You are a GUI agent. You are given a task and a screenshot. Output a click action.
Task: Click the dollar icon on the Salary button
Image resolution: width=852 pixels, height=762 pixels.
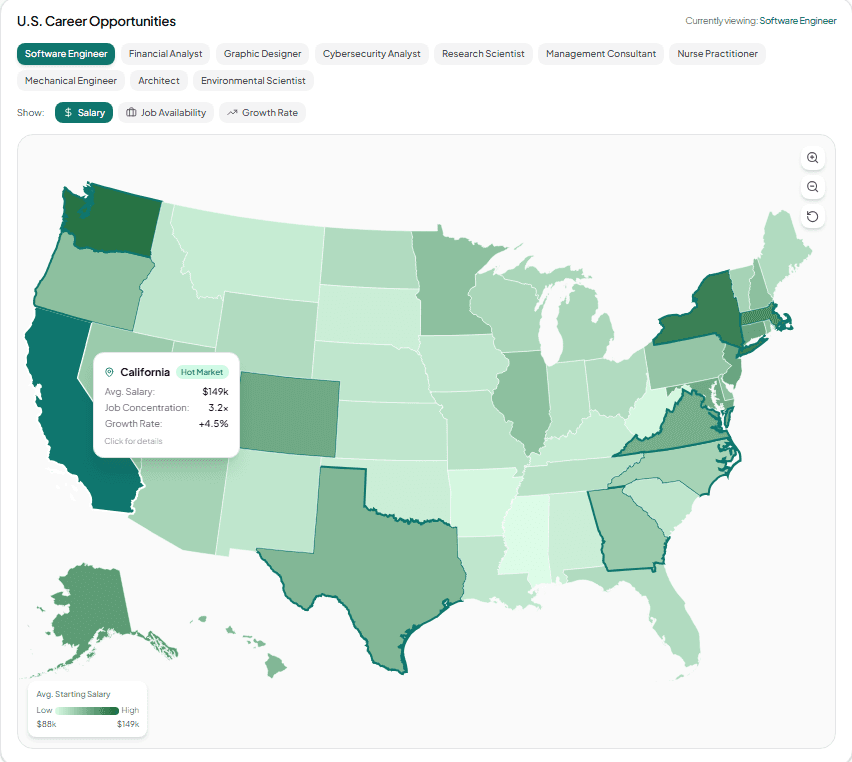pyautogui.click(x=68, y=113)
